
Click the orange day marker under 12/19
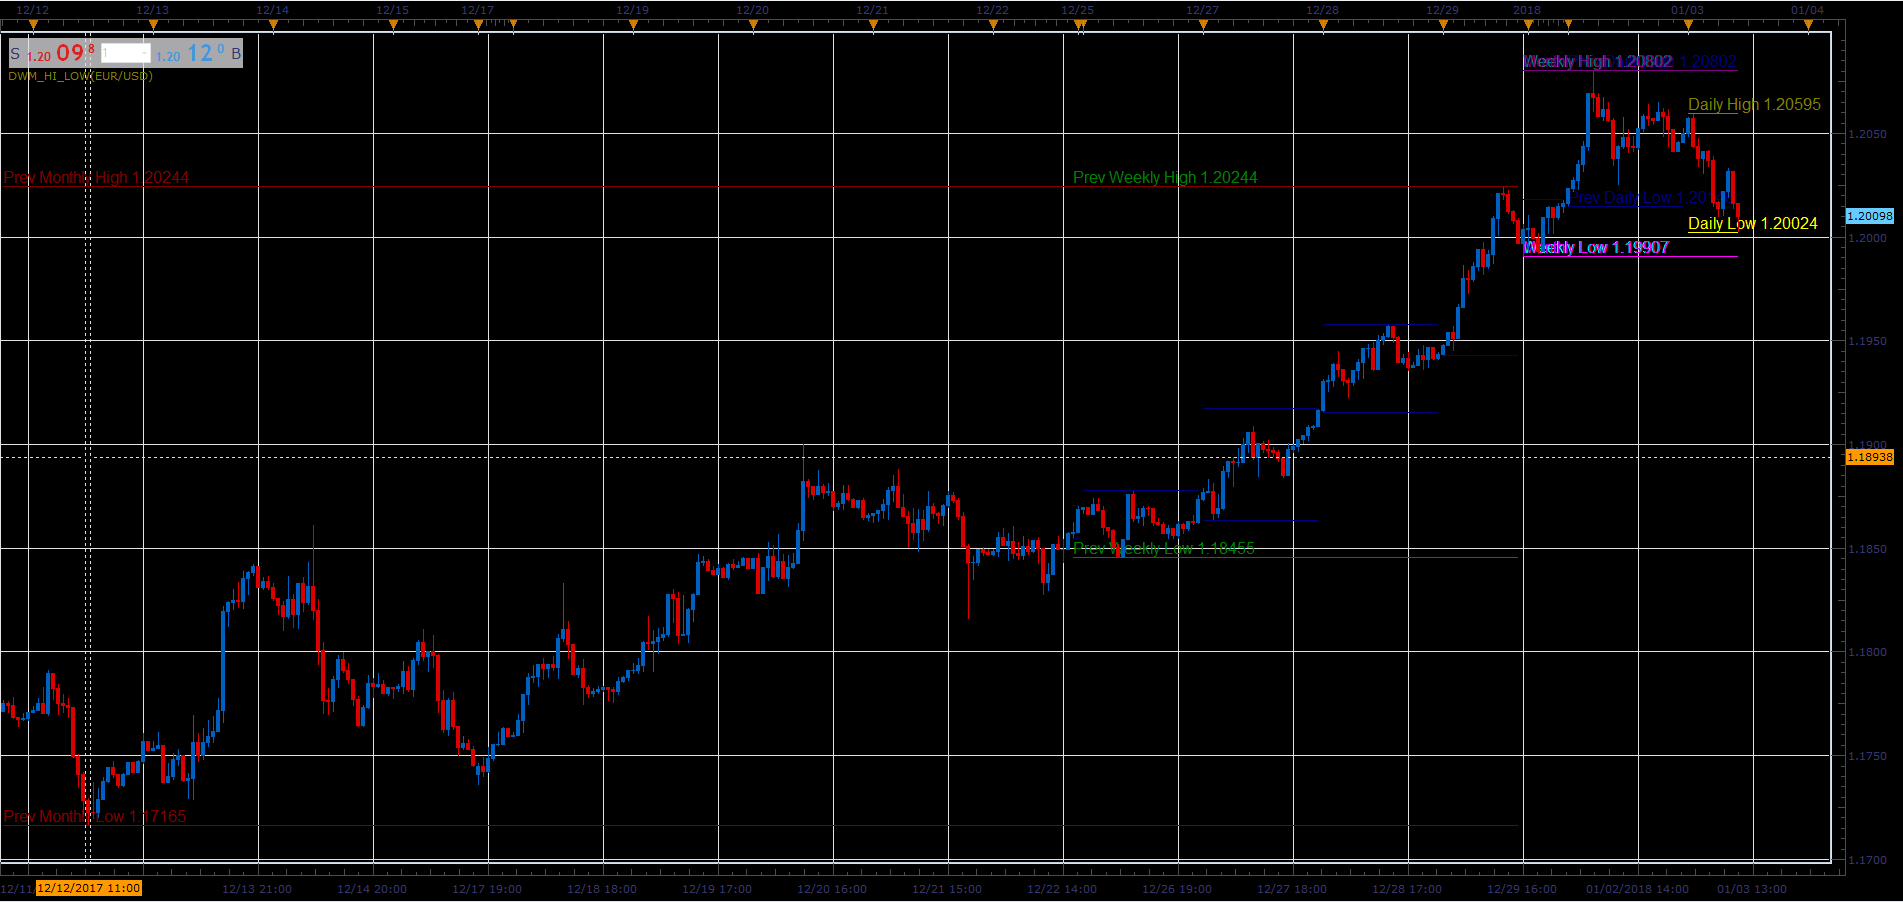[x=633, y=27]
